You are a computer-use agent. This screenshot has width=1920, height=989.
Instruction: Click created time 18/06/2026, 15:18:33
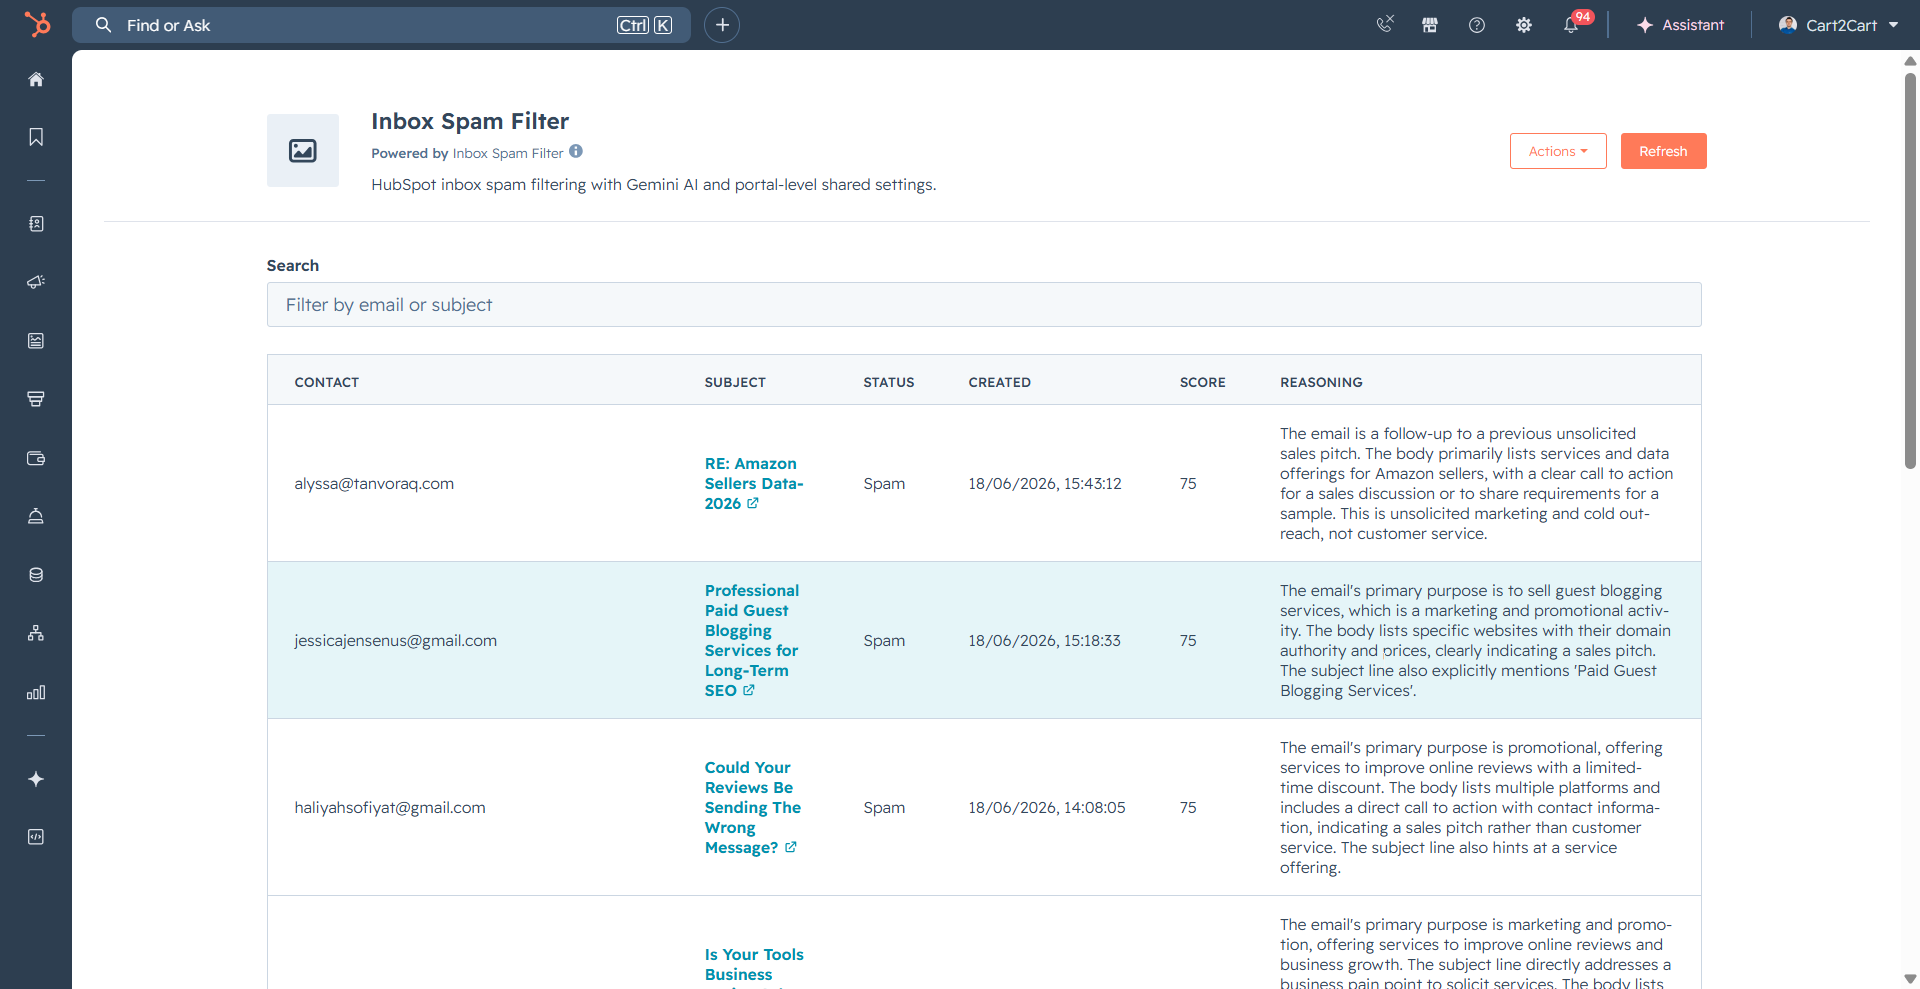click(1044, 641)
